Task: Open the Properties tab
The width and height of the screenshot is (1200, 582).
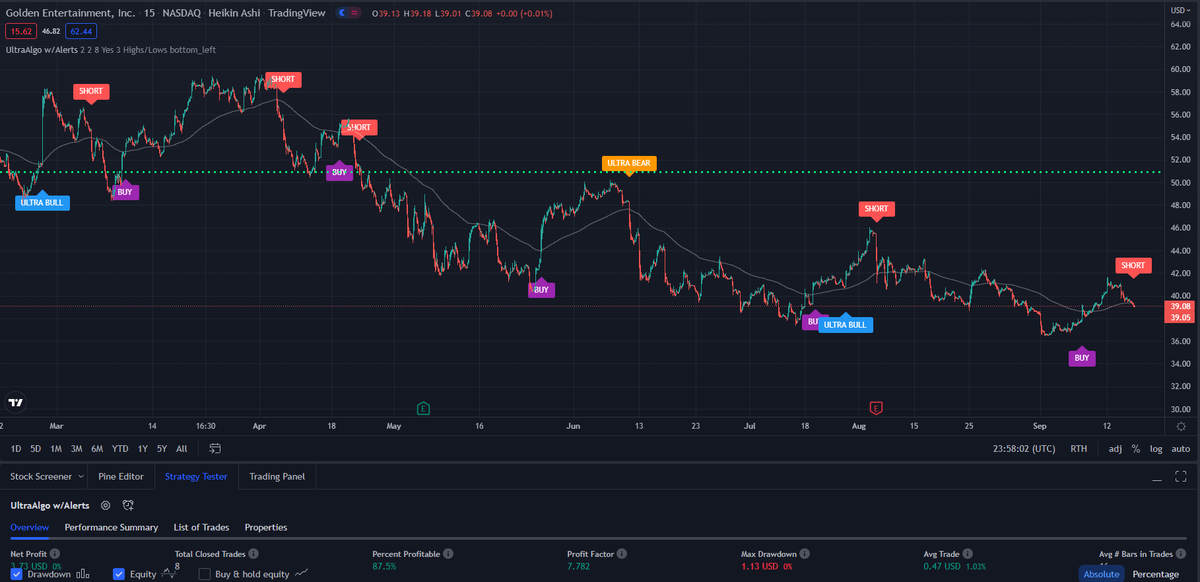Action: coord(266,527)
